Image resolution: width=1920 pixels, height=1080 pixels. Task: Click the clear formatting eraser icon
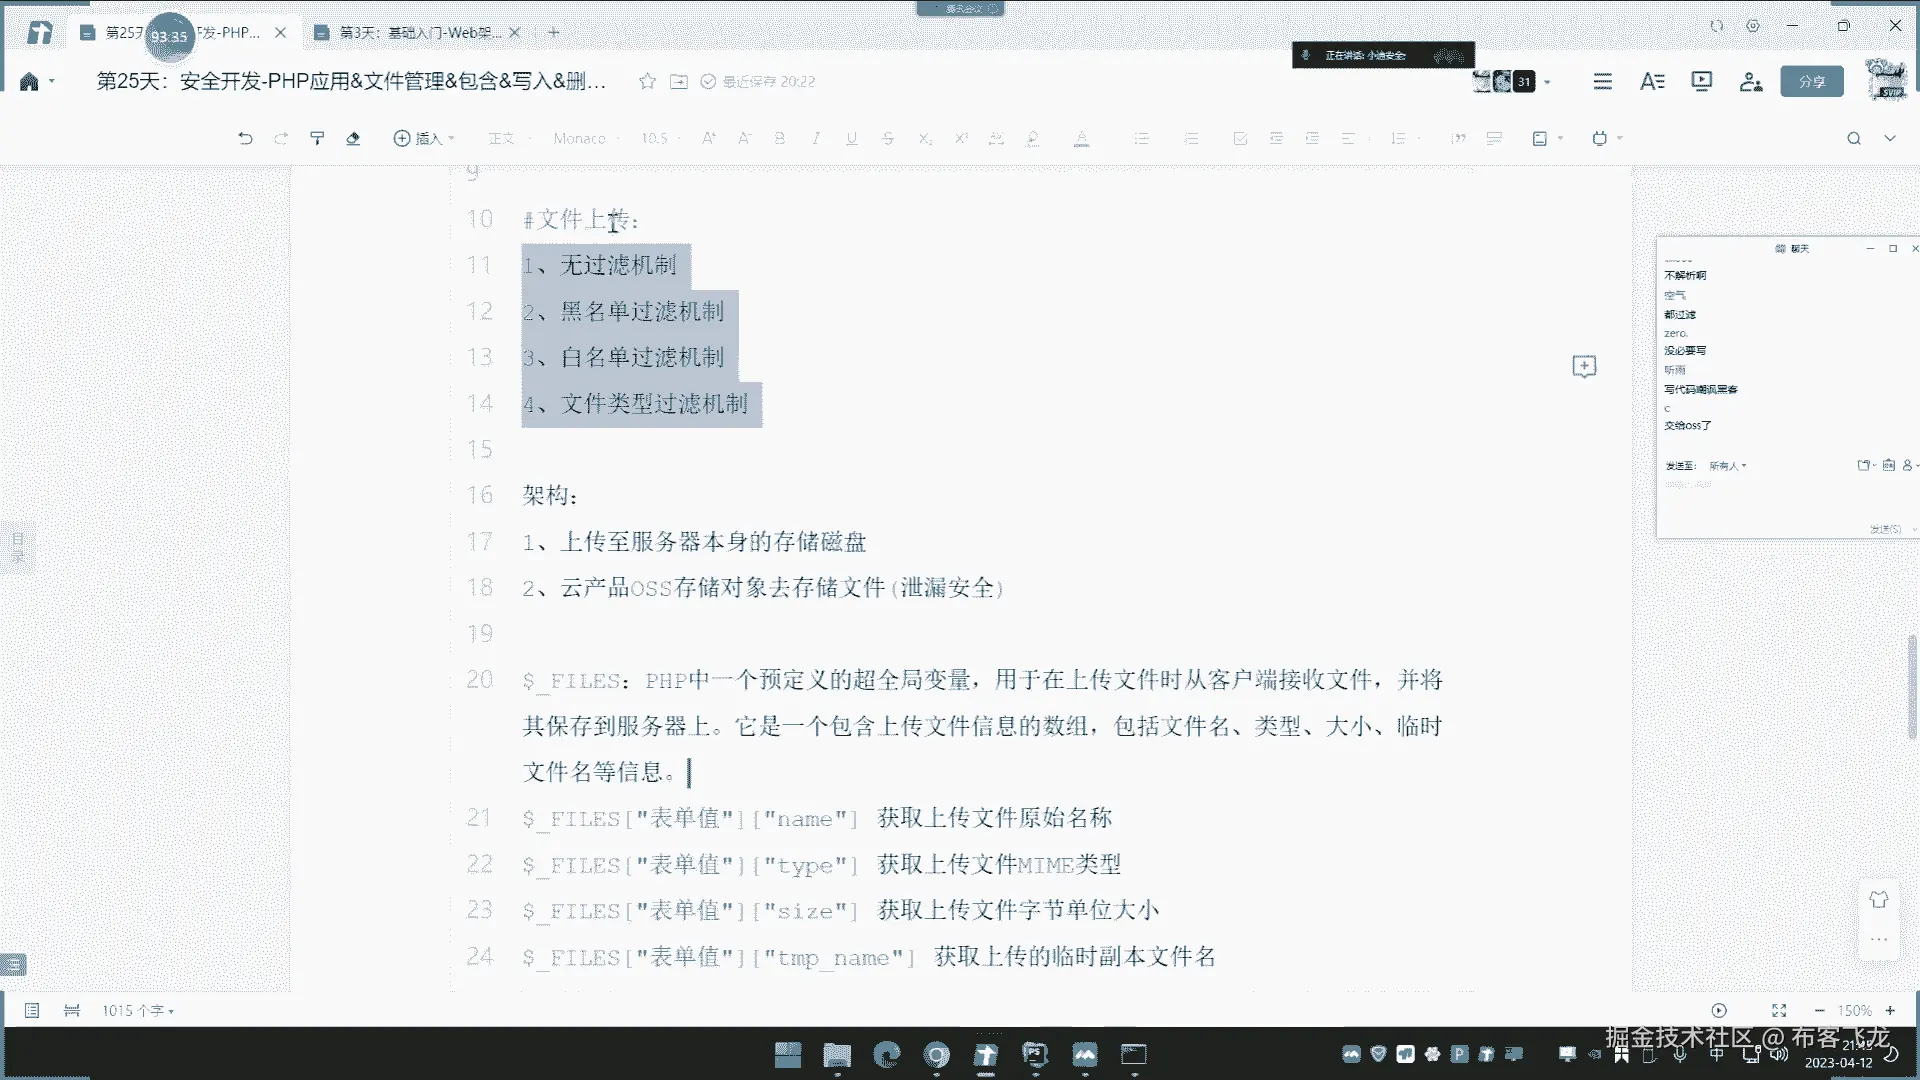point(353,138)
